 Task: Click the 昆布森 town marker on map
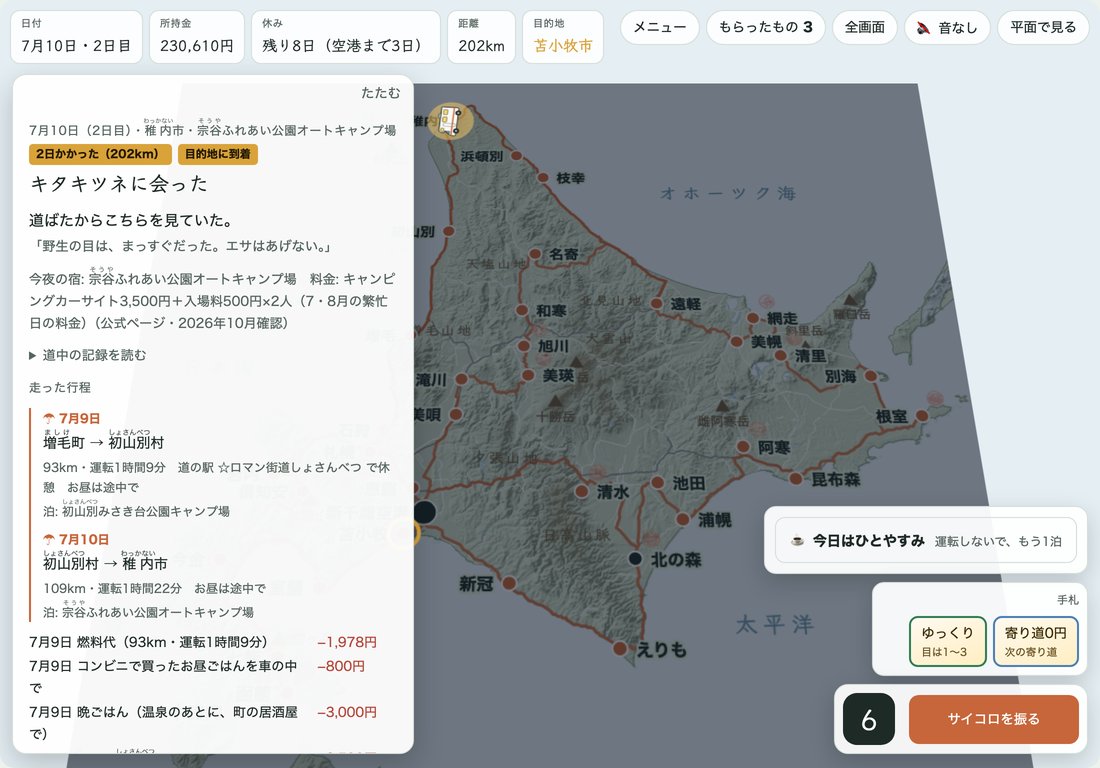[x=796, y=479]
